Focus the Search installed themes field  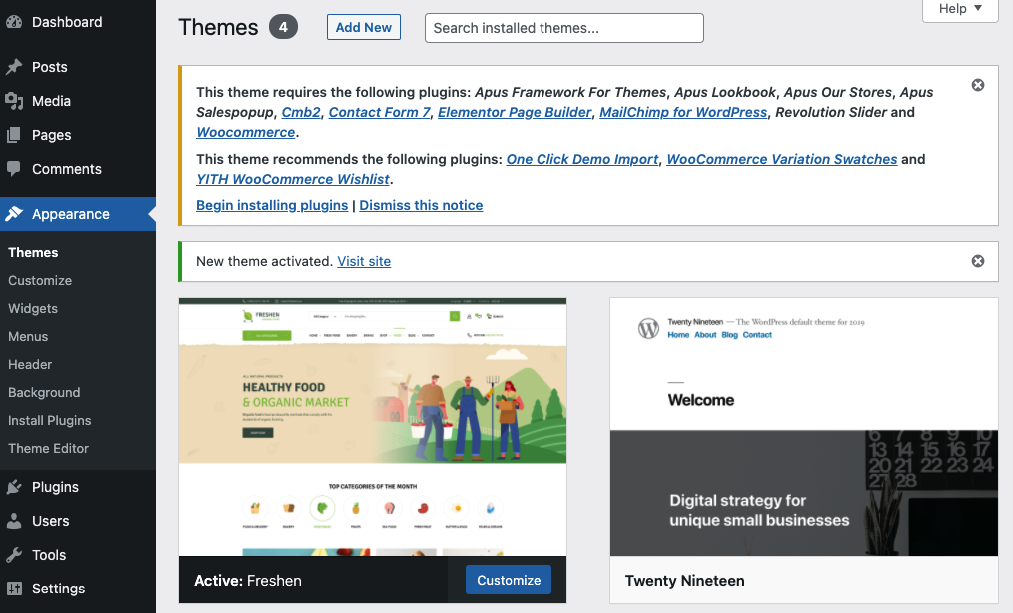click(x=564, y=28)
